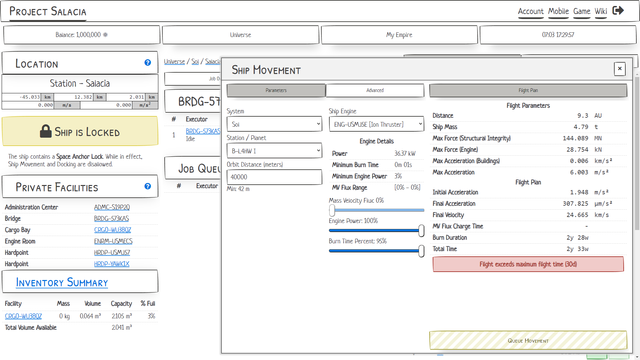Adjust the Burn Time Percent slider
This screenshot has width=640, height=360.
[376, 251]
